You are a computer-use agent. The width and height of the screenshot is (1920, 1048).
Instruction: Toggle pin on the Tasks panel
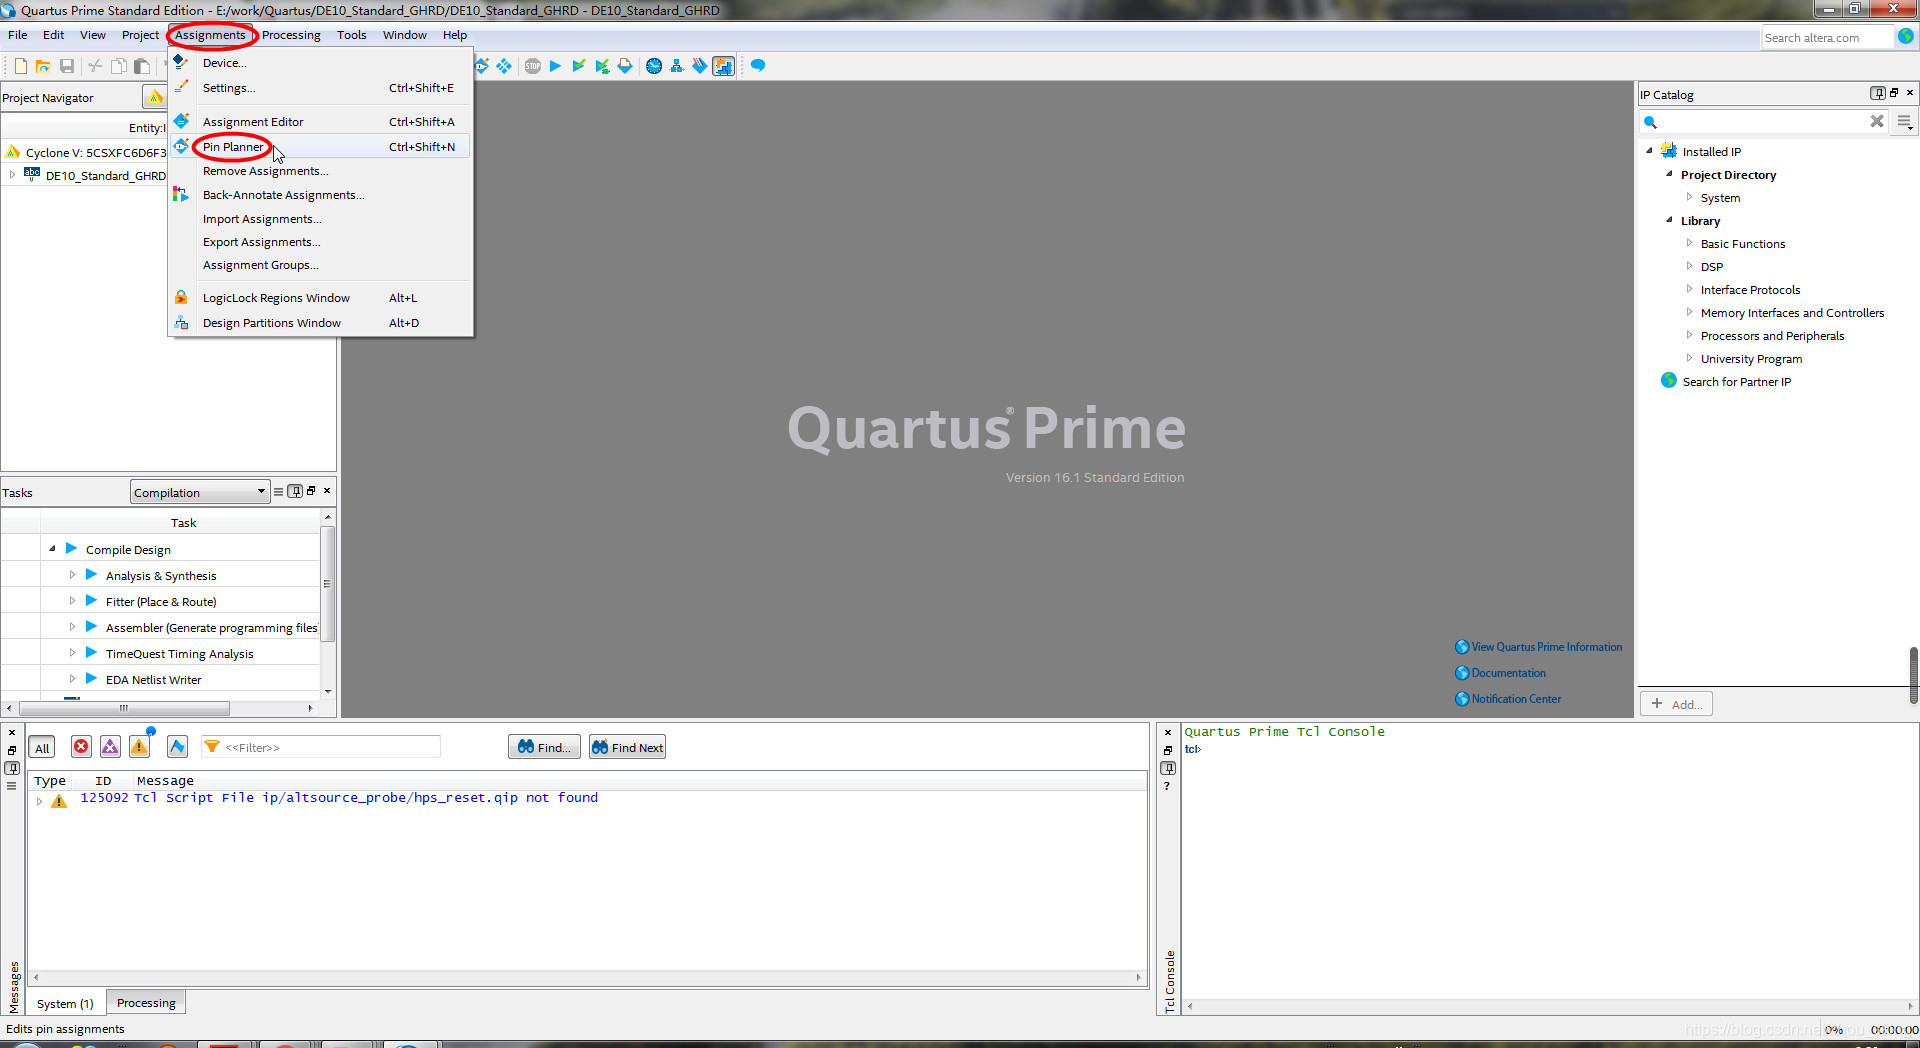295,491
